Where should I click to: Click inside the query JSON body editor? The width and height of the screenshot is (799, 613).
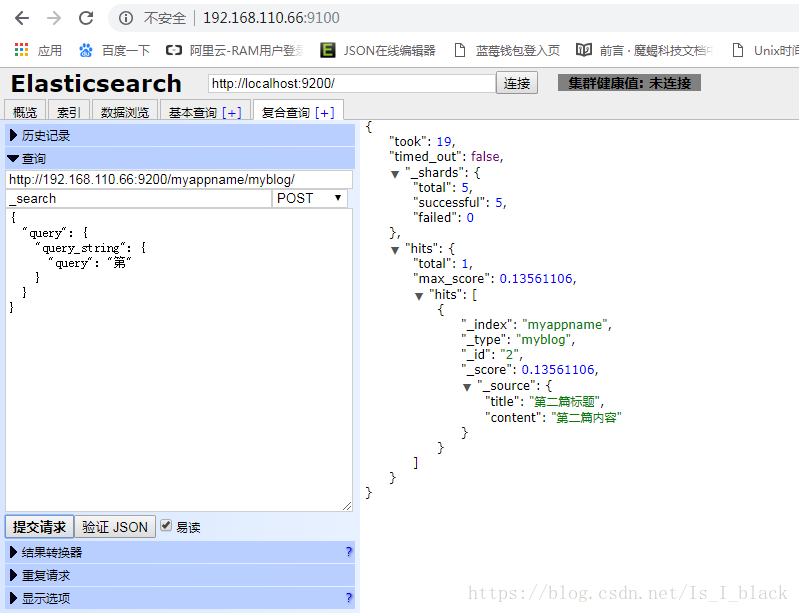click(x=179, y=360)
